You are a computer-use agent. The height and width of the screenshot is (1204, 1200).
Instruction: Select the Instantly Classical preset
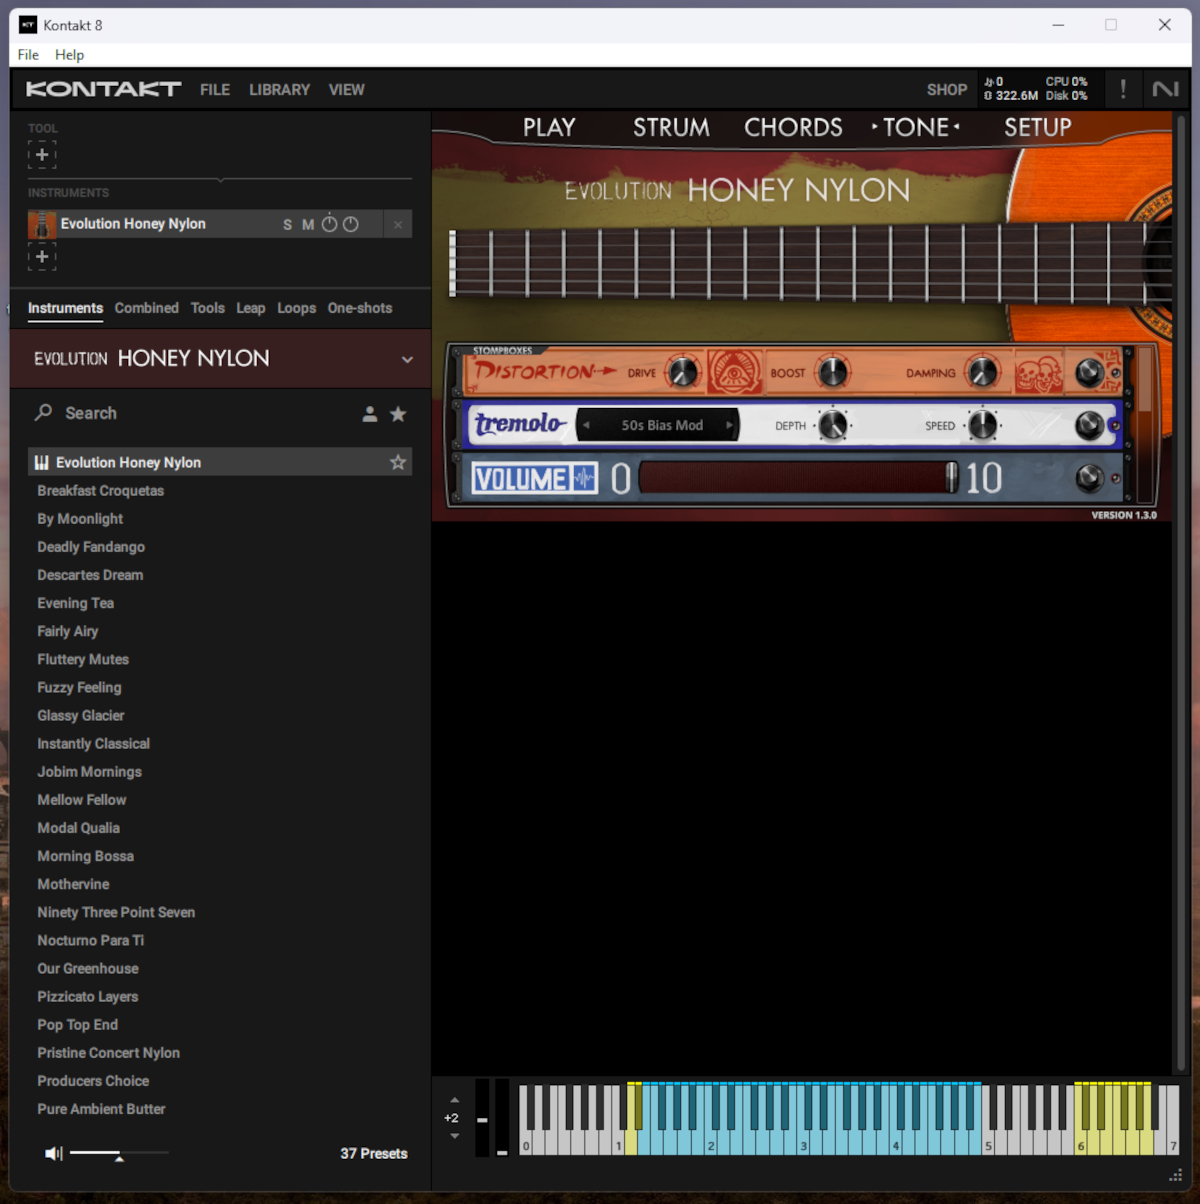pyautogui.click(x=93, y=743)
